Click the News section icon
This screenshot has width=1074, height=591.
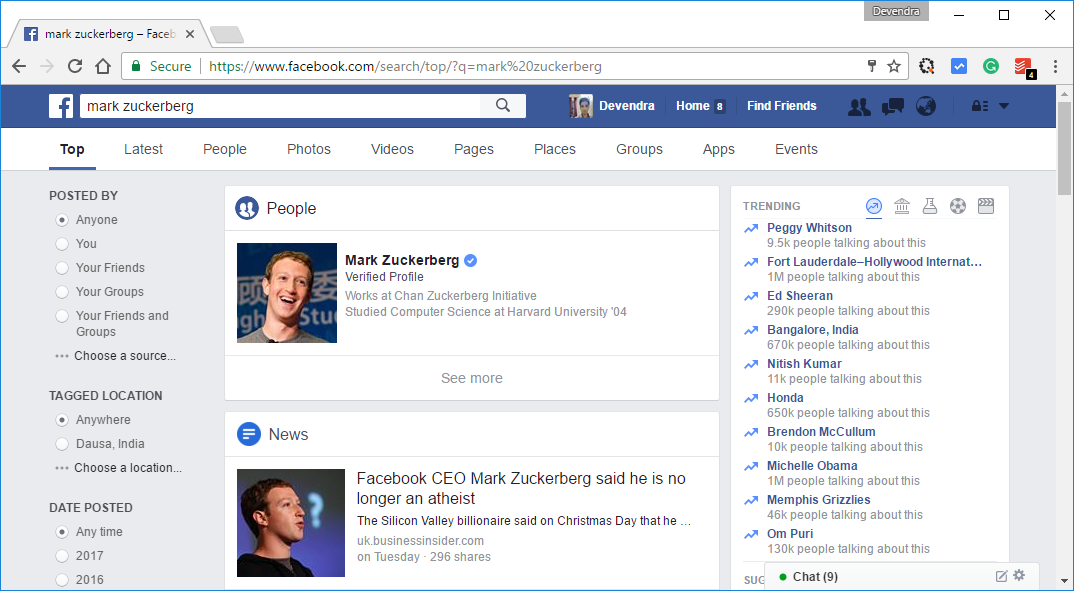click(x=249, y=434)
